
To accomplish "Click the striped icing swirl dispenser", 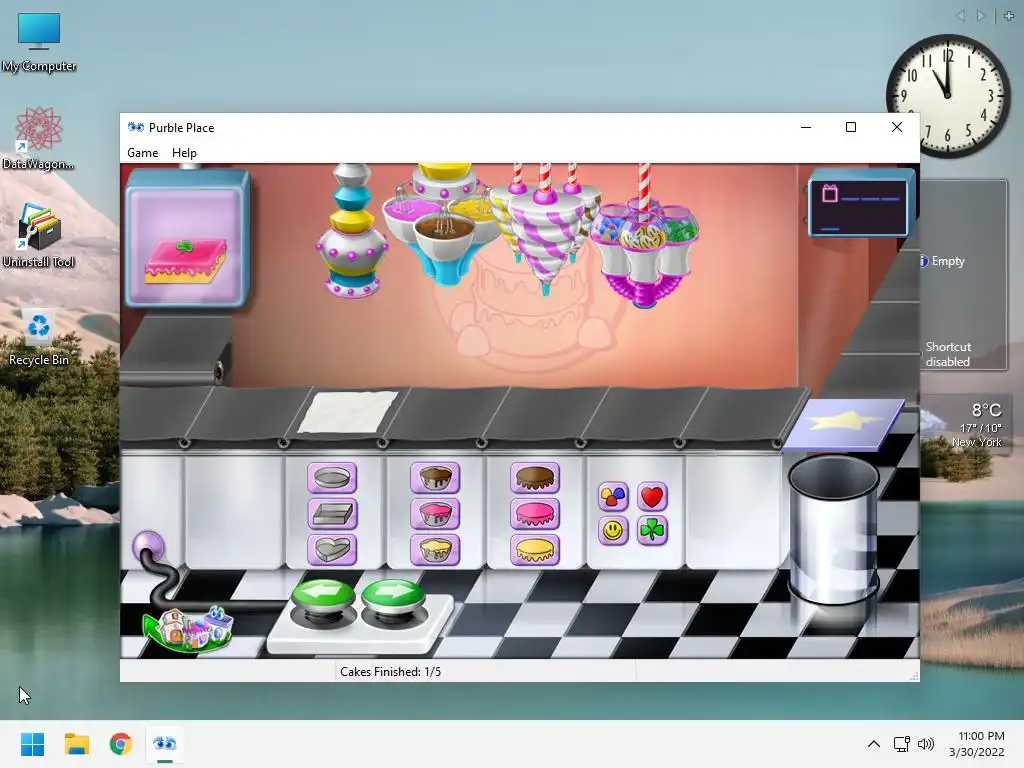I will 546,228.
